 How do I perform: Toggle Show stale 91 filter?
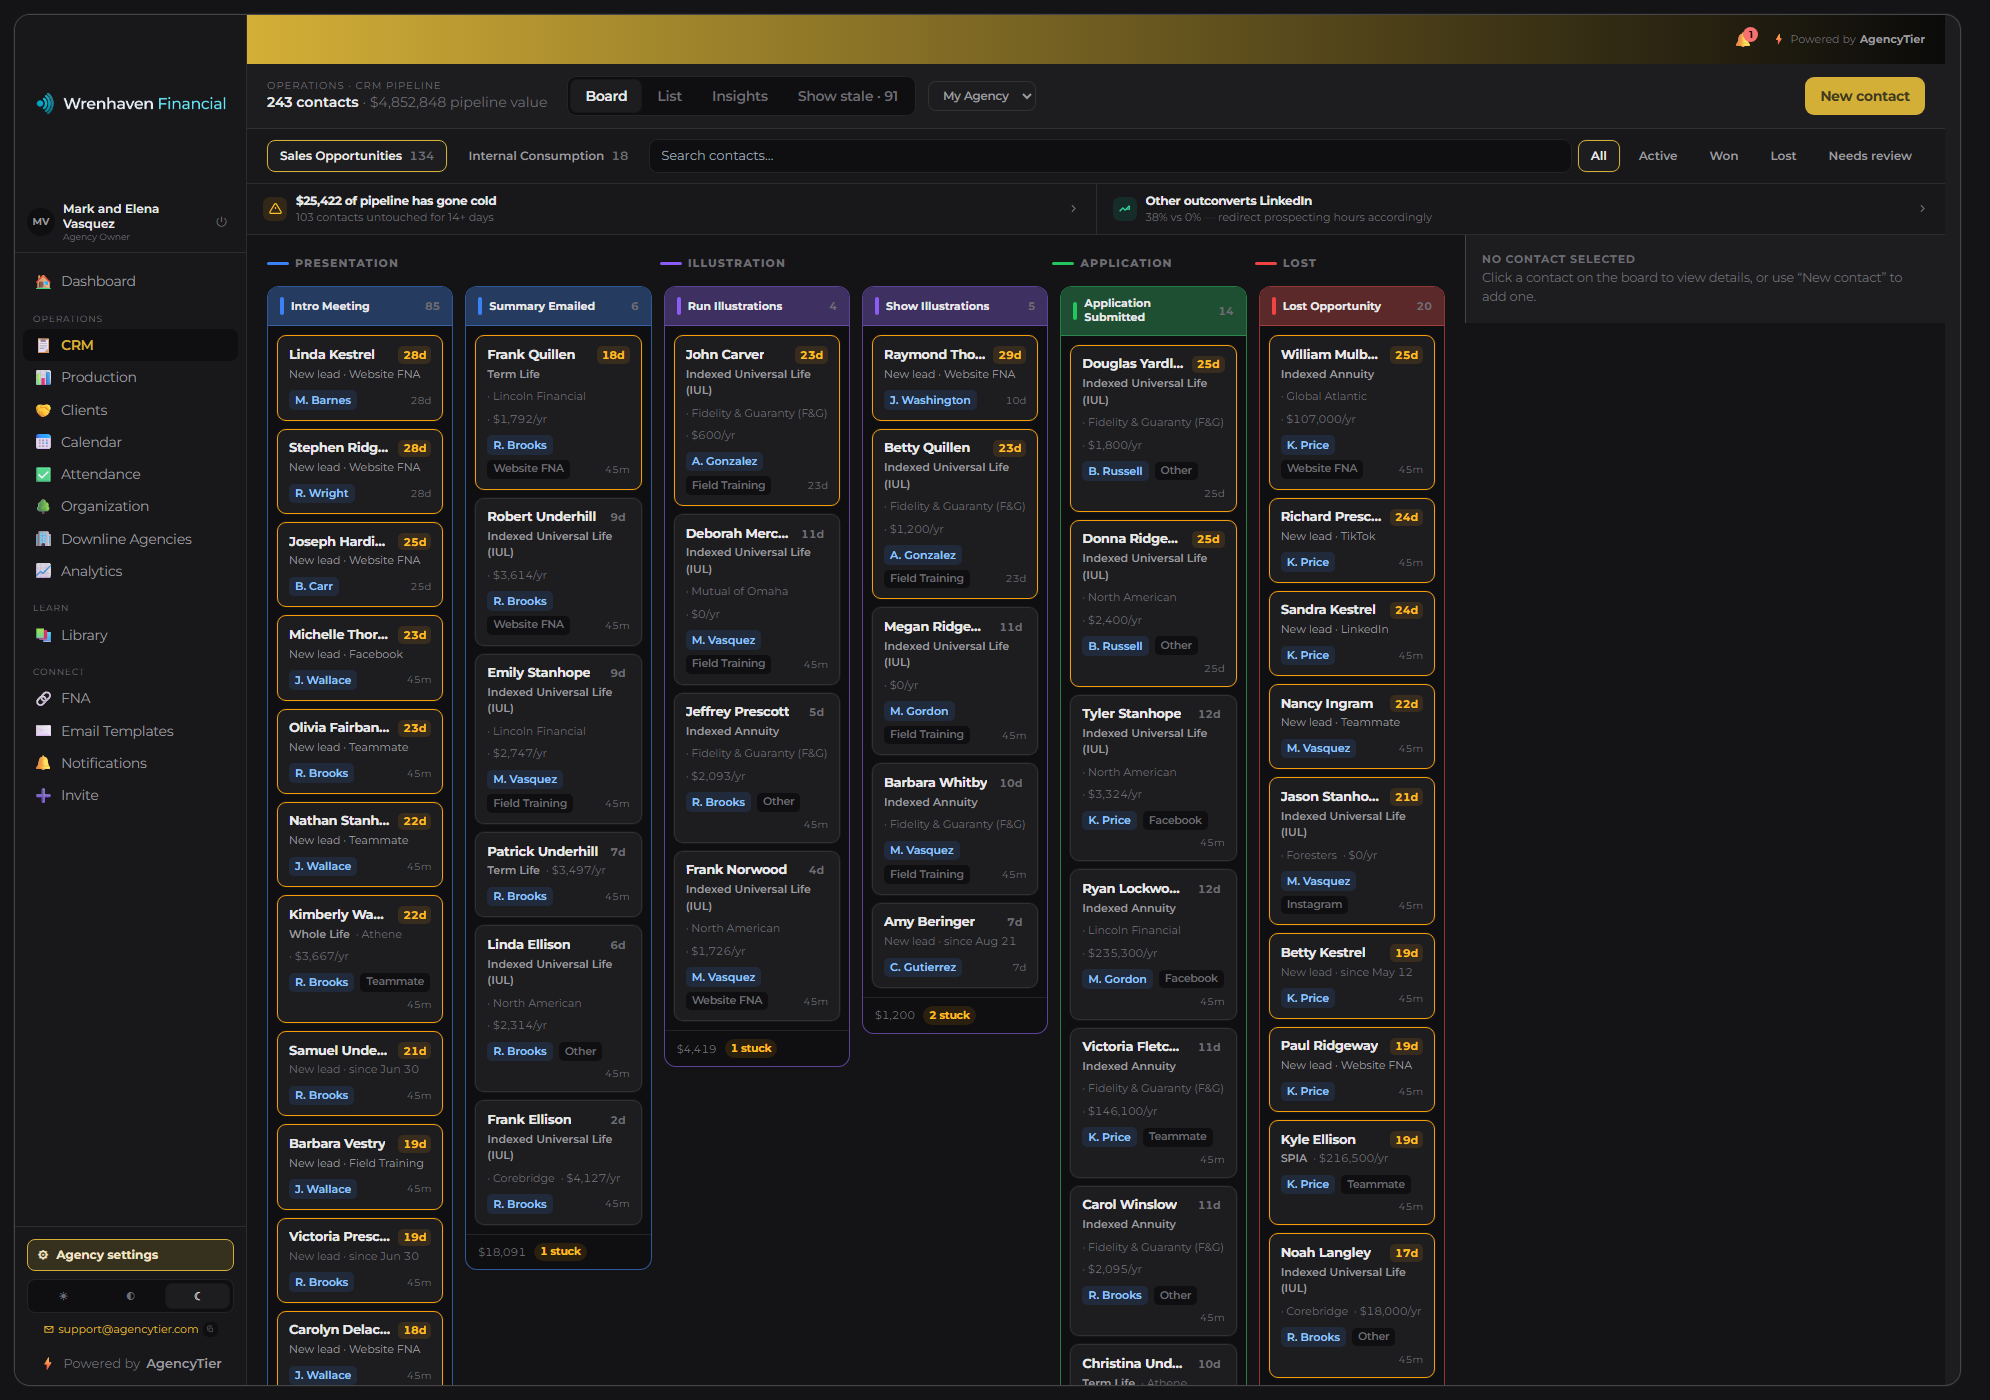pos(847,96)
